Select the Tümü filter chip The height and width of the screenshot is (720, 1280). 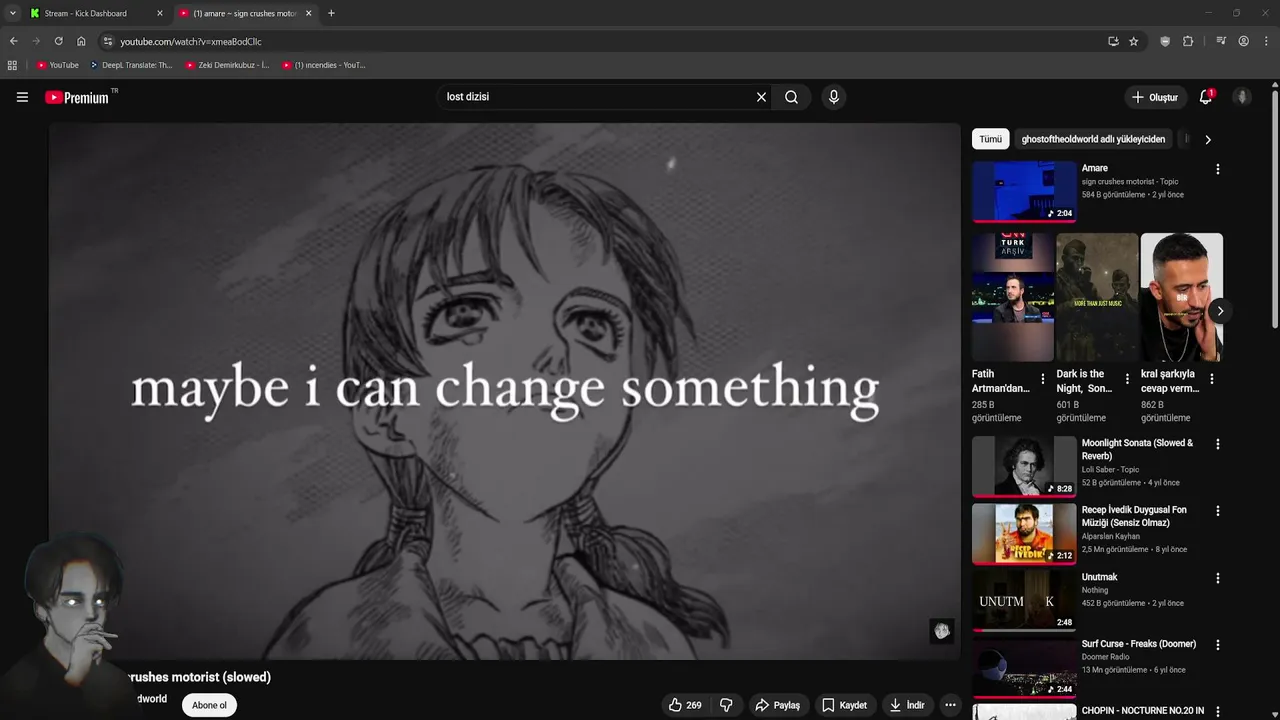[x=990, y=139]
